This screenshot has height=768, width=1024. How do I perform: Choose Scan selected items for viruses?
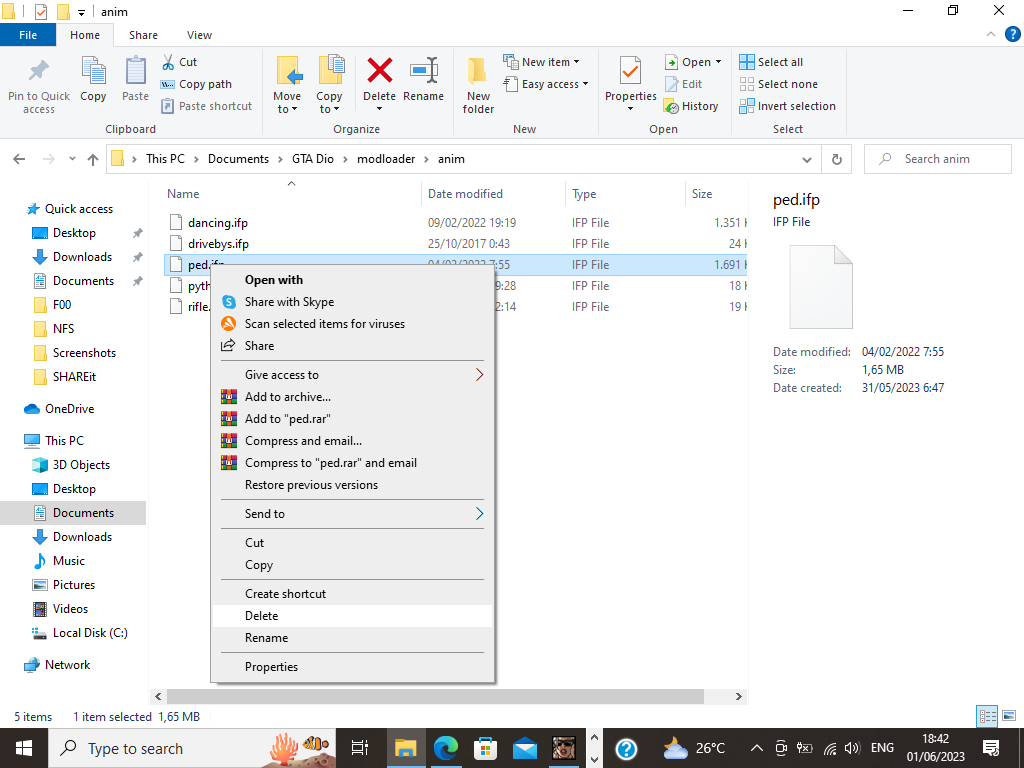click(x=353, y=324)
